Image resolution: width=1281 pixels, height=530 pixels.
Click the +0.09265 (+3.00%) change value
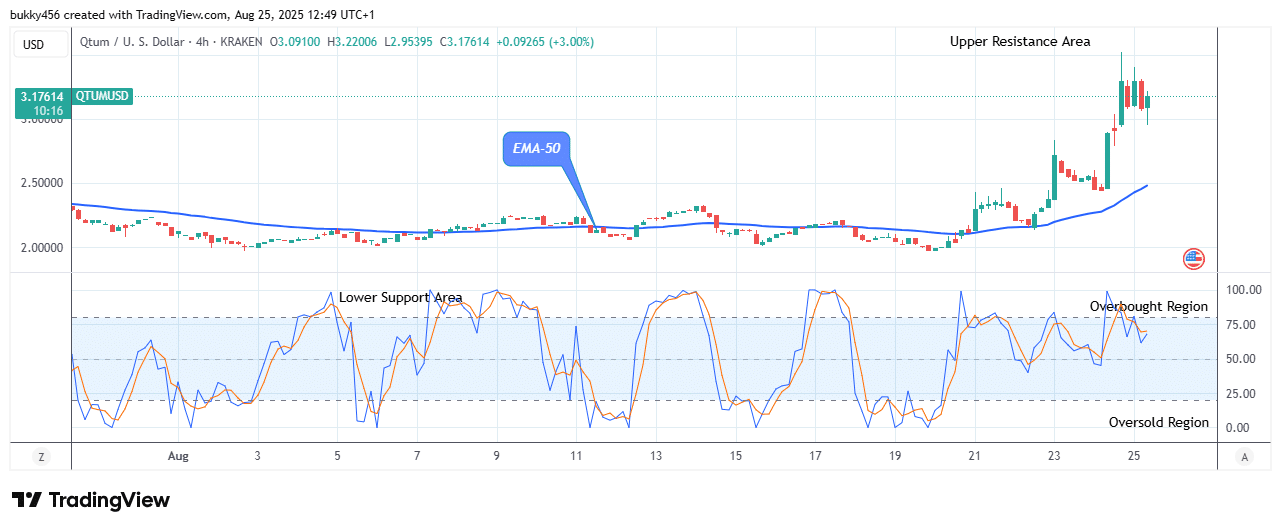click(x=546, y=42)
